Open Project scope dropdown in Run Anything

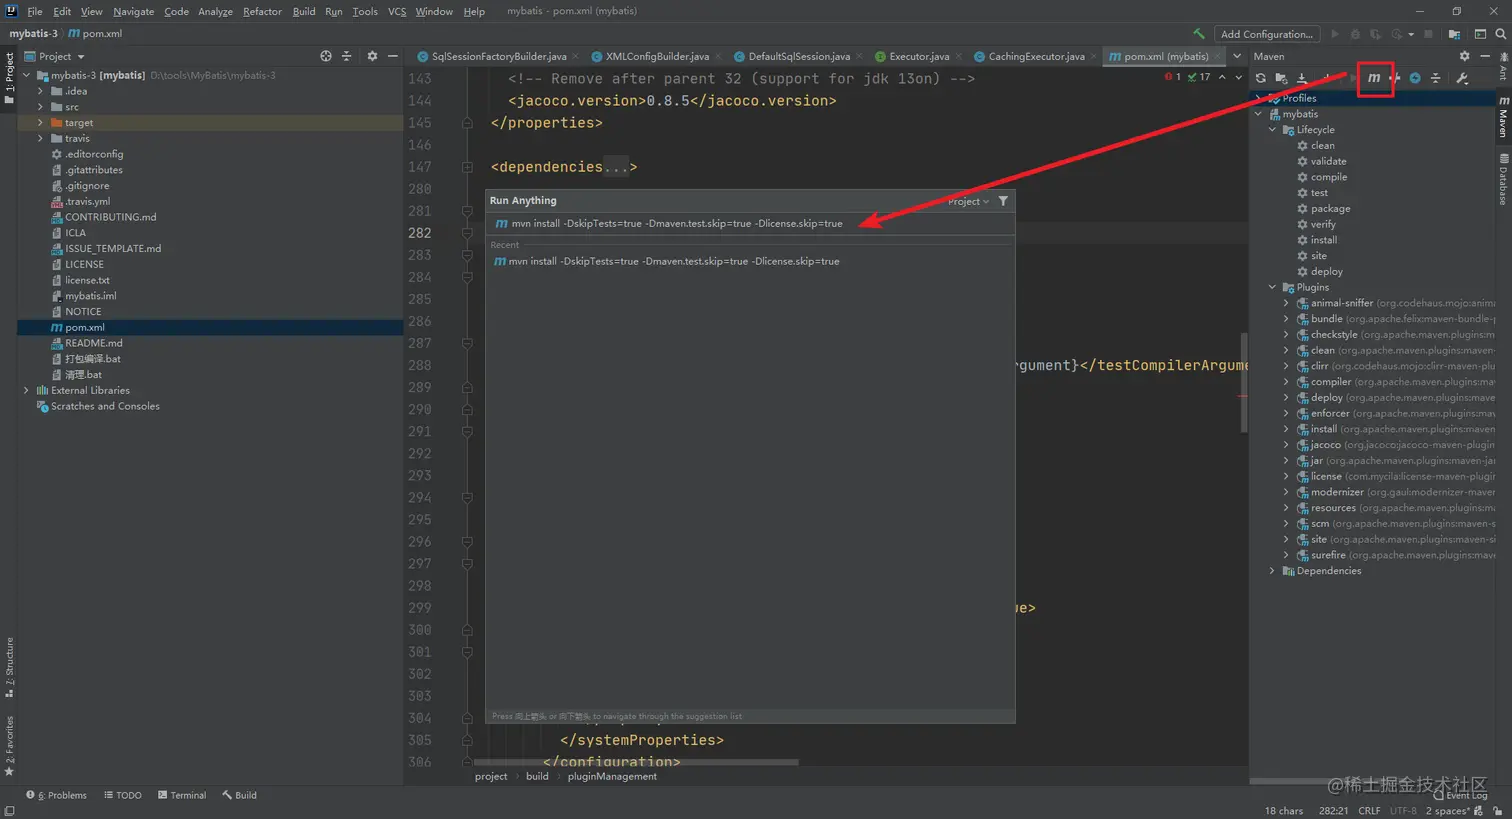pos(968,201)
